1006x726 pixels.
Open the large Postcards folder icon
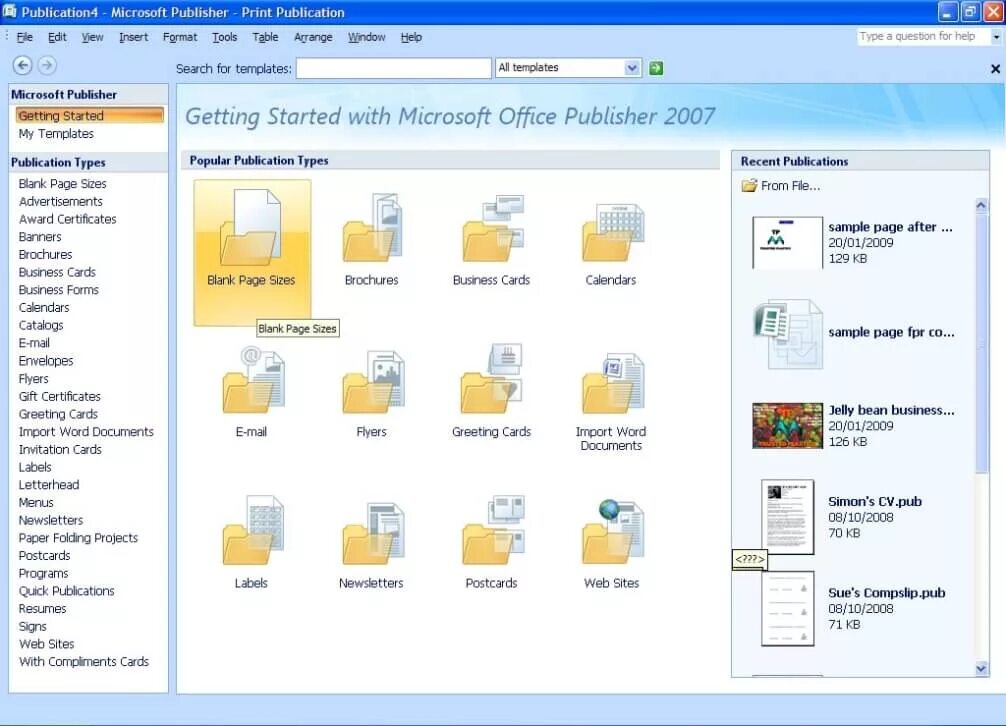pos(493,530)
